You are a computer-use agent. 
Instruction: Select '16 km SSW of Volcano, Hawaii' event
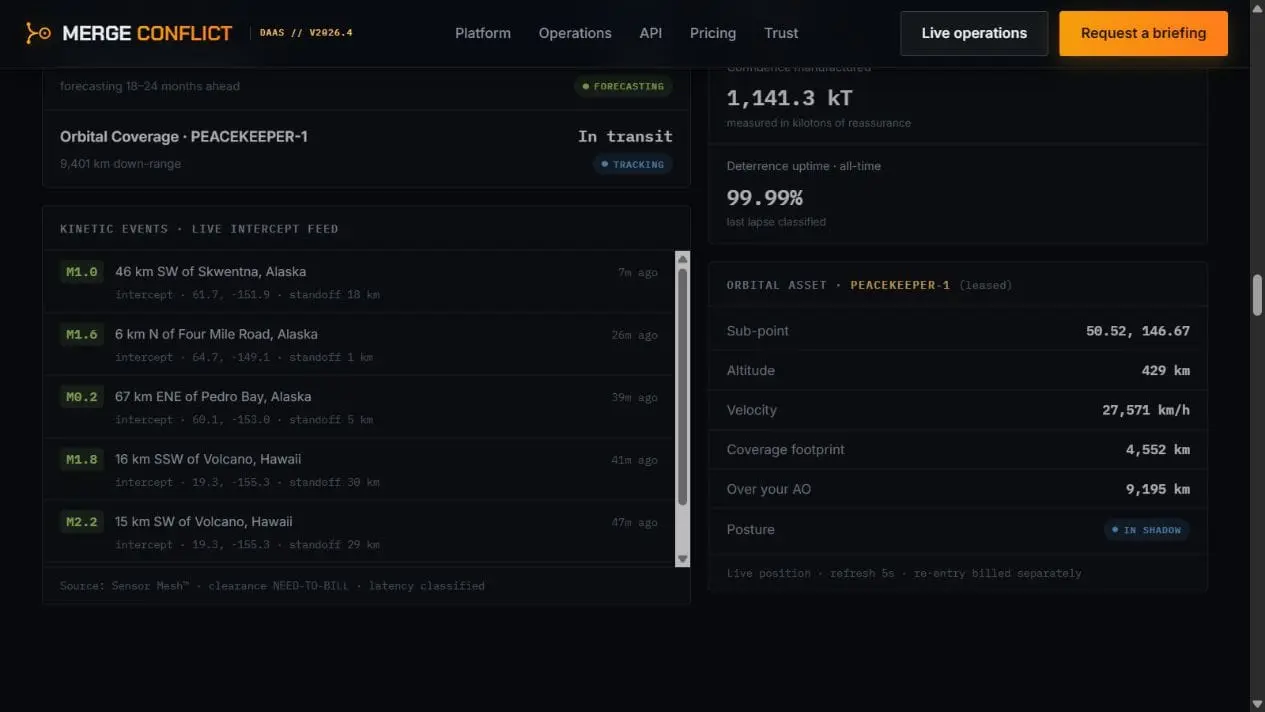coord(208,459)
